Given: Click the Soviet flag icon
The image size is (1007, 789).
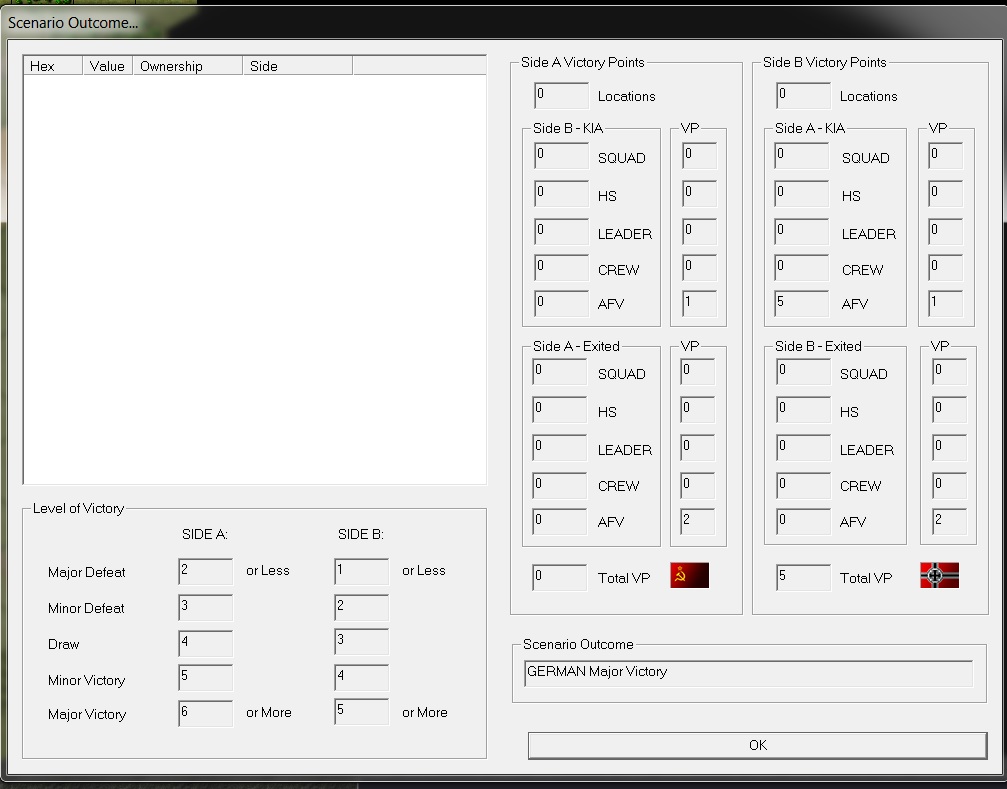Looking at the screenshot, I should [x=689, y=575].
